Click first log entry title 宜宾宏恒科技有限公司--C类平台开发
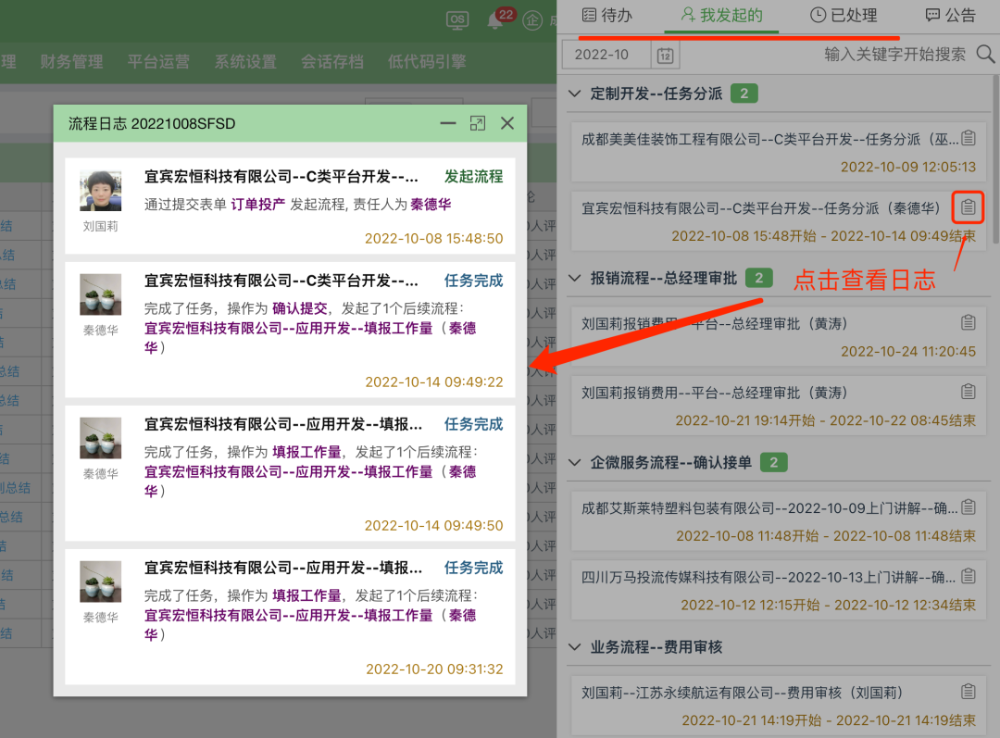Screen dimensions: 1000x738 pyautogui.click(x=281, y=177)
